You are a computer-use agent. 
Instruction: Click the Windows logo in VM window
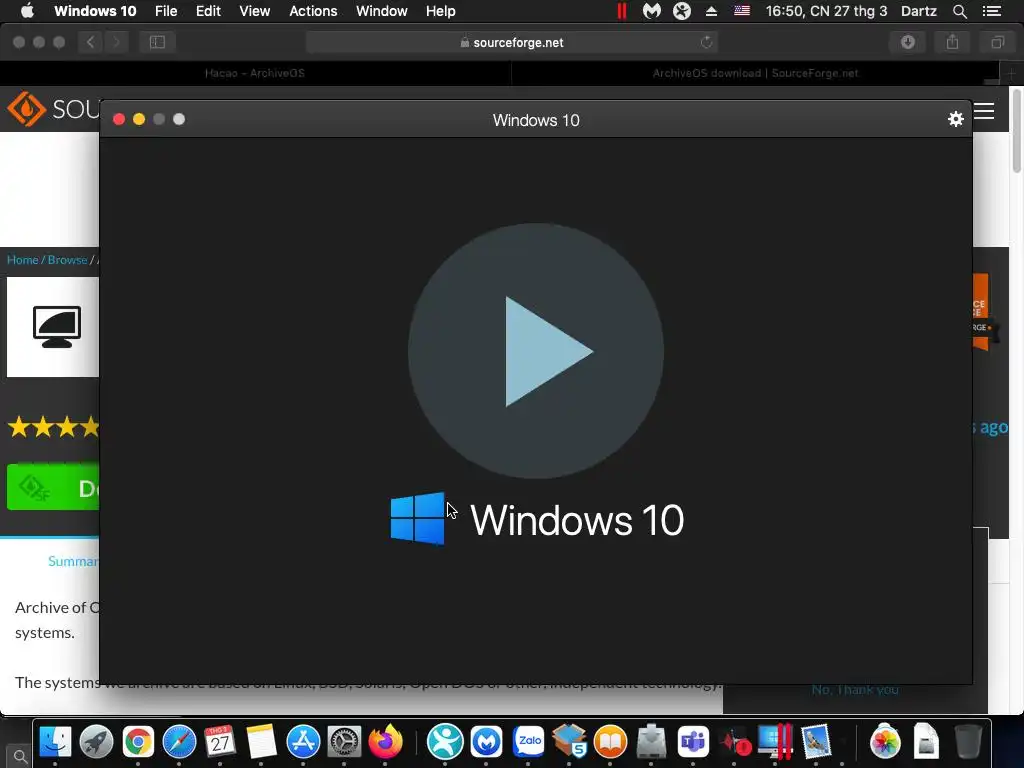pyautogui.click(x=417, y=519)
